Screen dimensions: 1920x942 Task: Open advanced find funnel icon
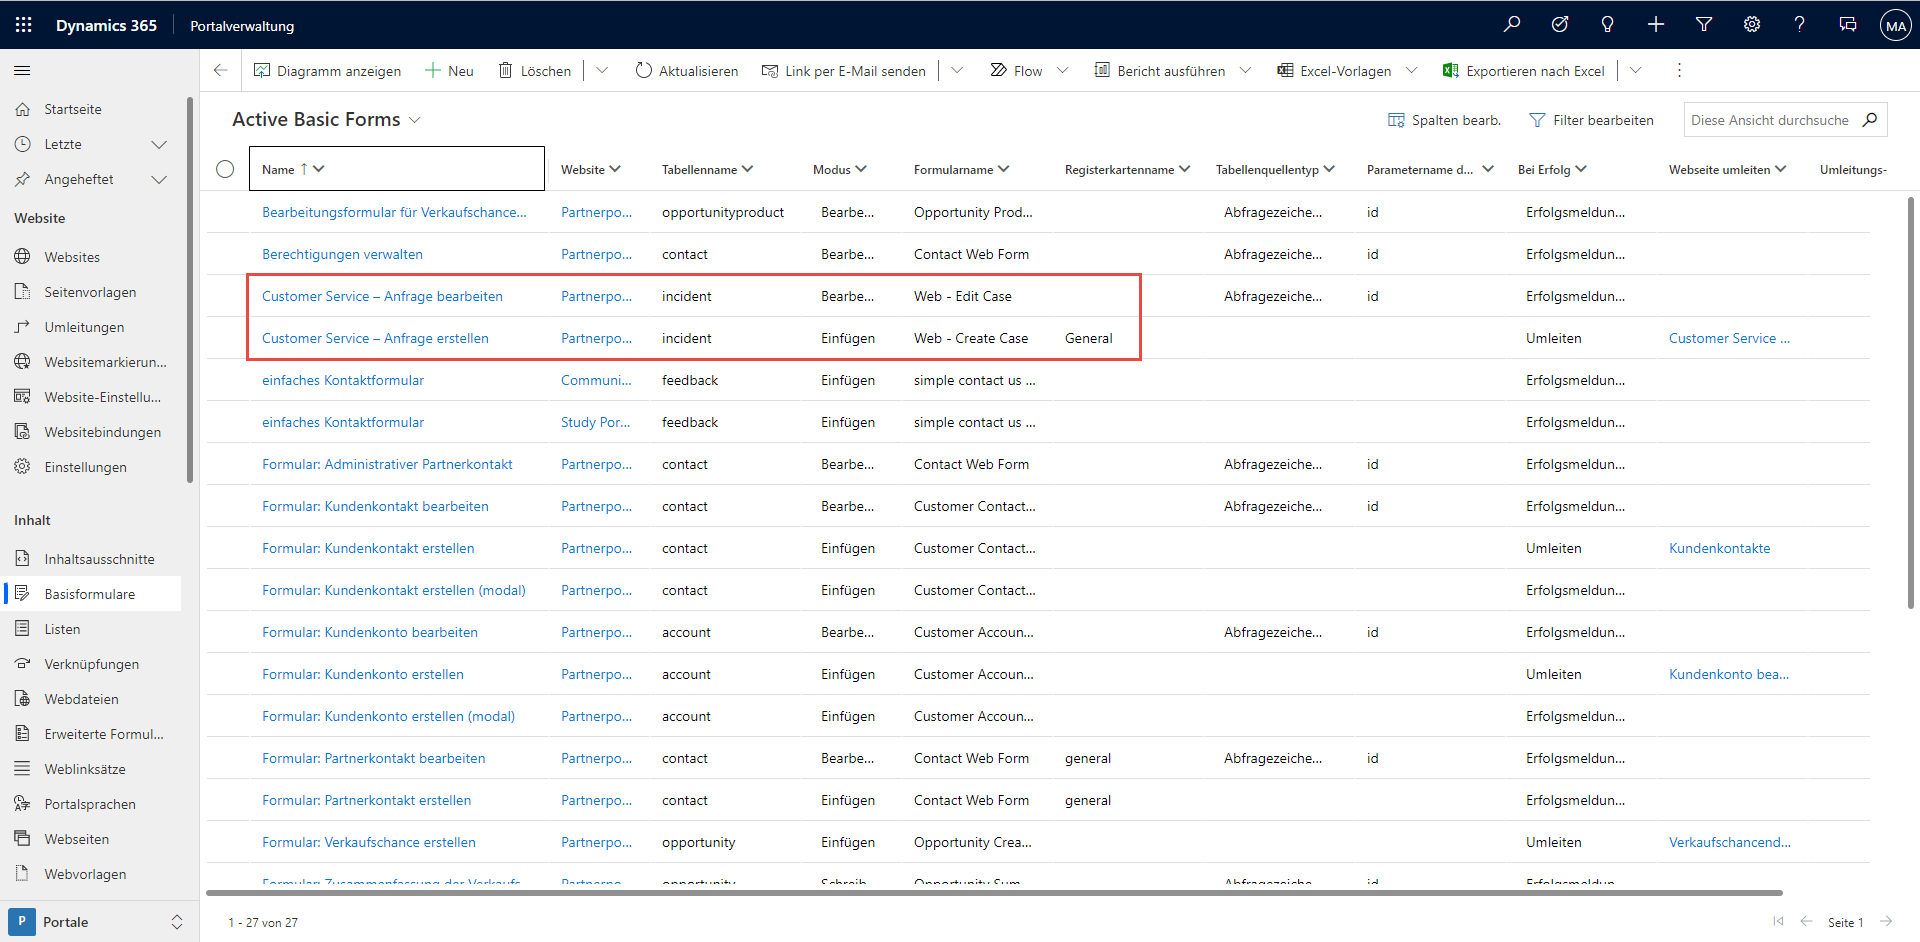(x=1703, y=25)
